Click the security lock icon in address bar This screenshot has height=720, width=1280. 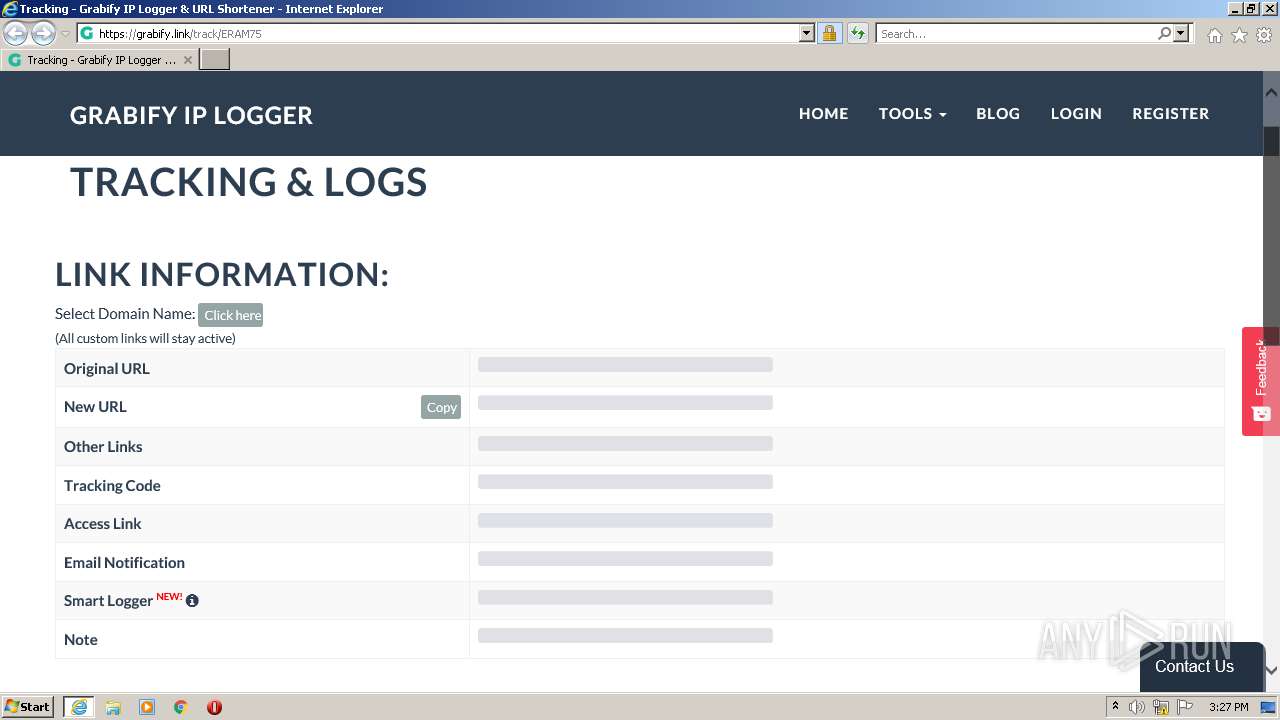[x=829, y=33]
